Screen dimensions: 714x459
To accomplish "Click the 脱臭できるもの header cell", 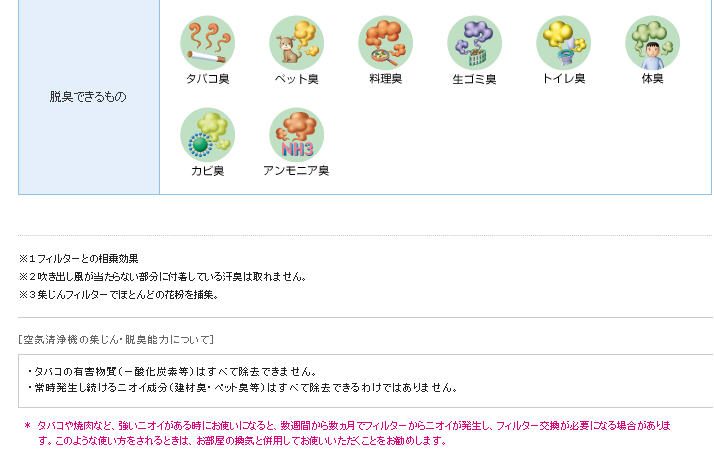I will click(x=89, y=97).
